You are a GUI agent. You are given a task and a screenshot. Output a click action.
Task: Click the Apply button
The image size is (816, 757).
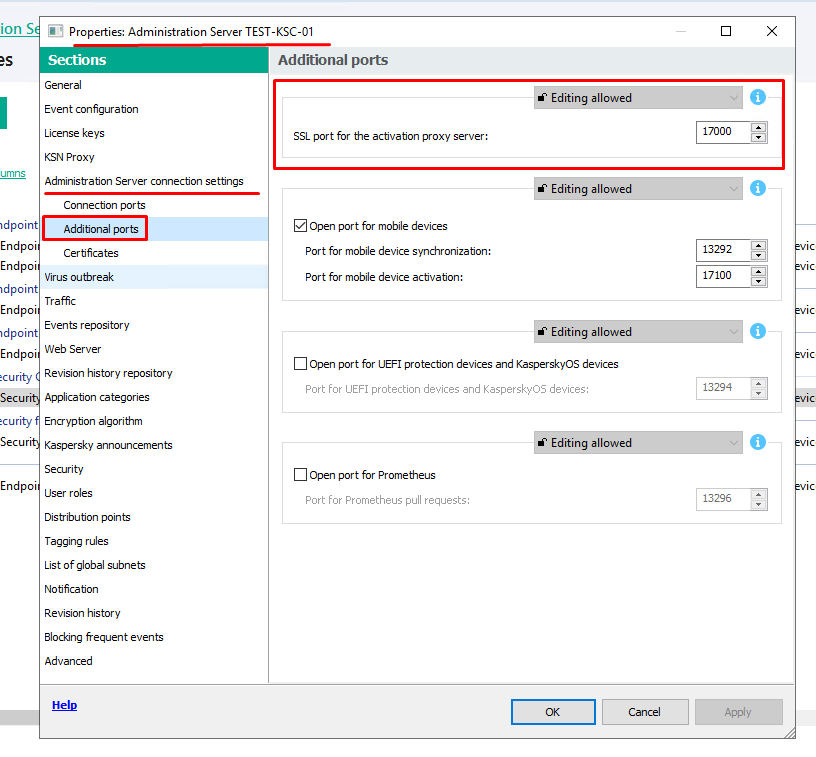click(738, 712)
